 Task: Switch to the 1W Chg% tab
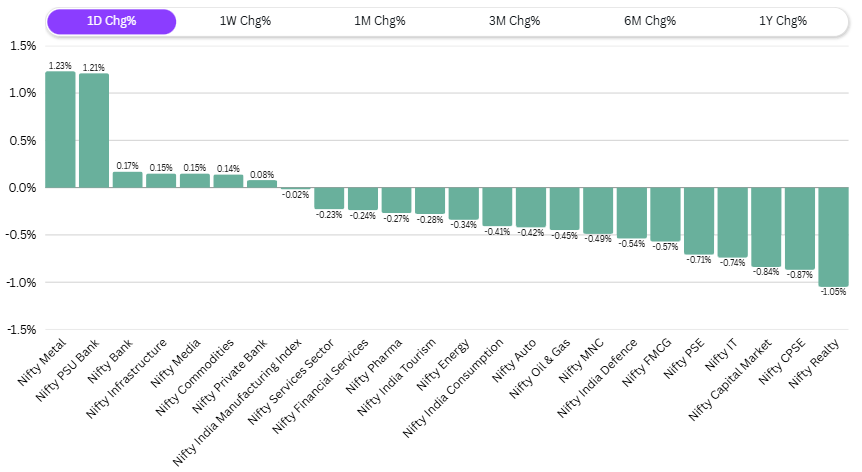pos(245,21)
